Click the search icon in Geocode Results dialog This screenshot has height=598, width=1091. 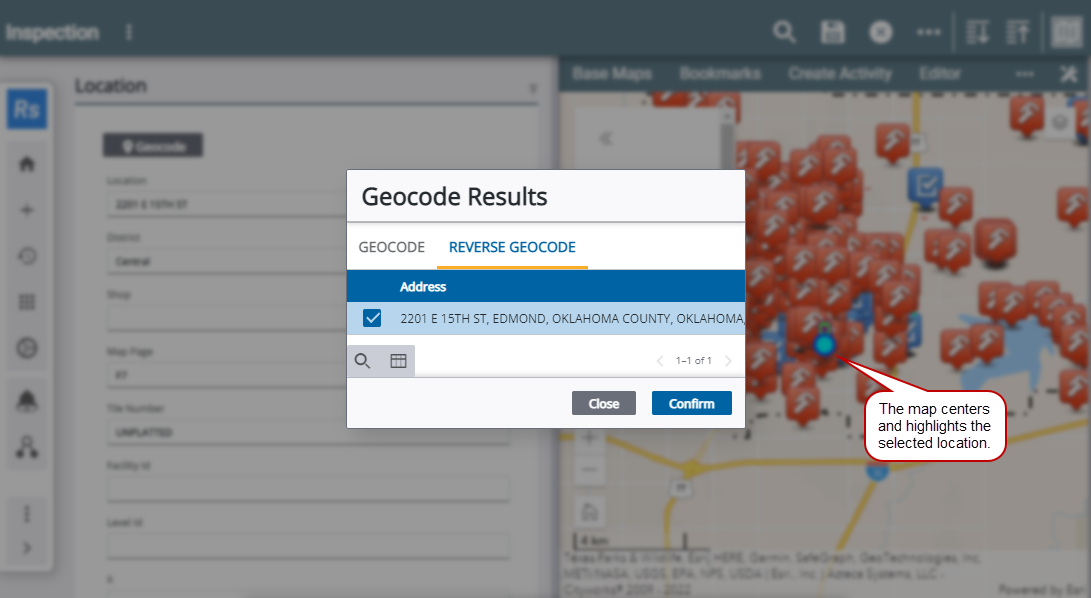[x=363, y=360]
